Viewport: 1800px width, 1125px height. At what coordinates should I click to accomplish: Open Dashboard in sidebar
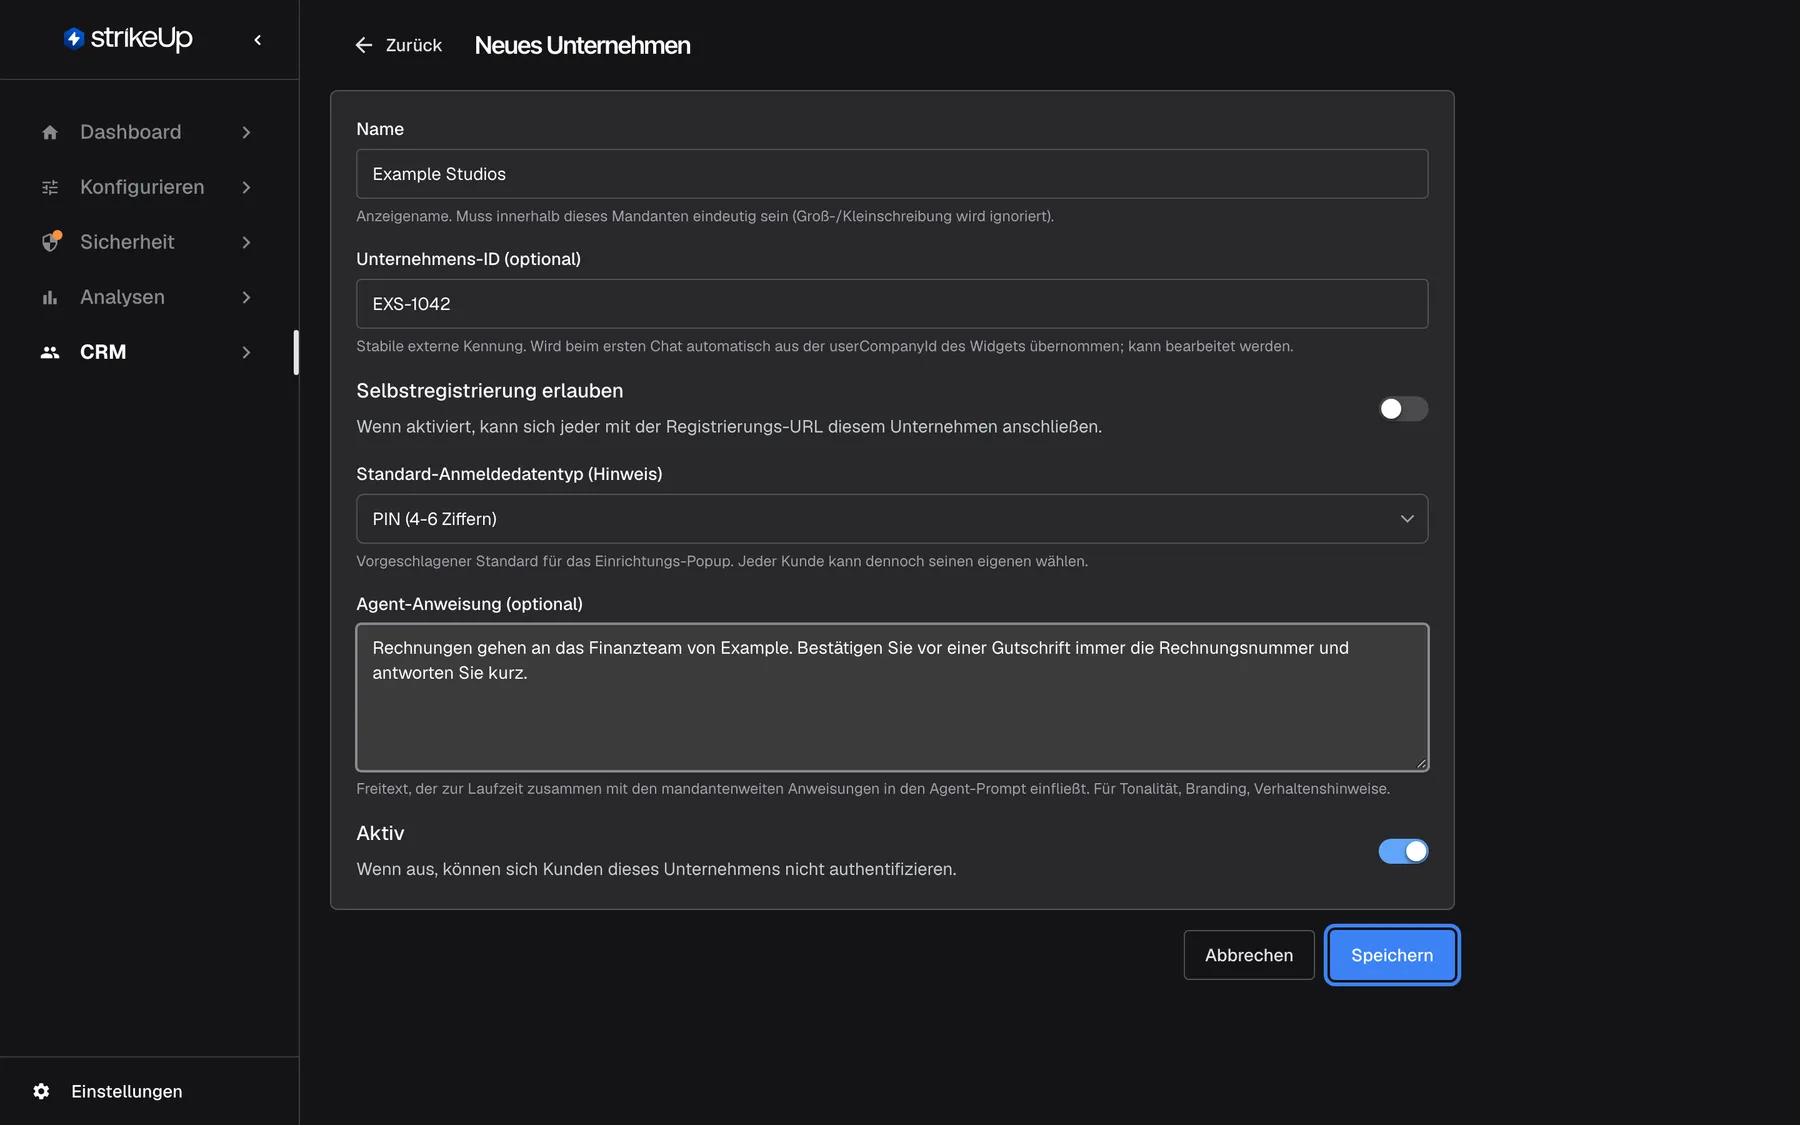click(147, 132)
